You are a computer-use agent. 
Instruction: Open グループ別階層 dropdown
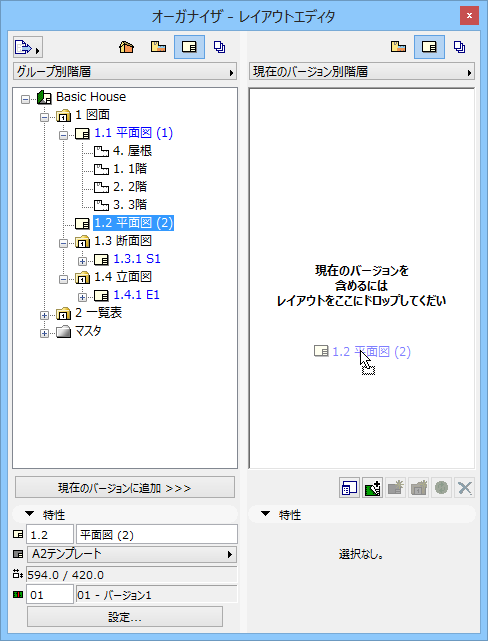click(125, 72)
